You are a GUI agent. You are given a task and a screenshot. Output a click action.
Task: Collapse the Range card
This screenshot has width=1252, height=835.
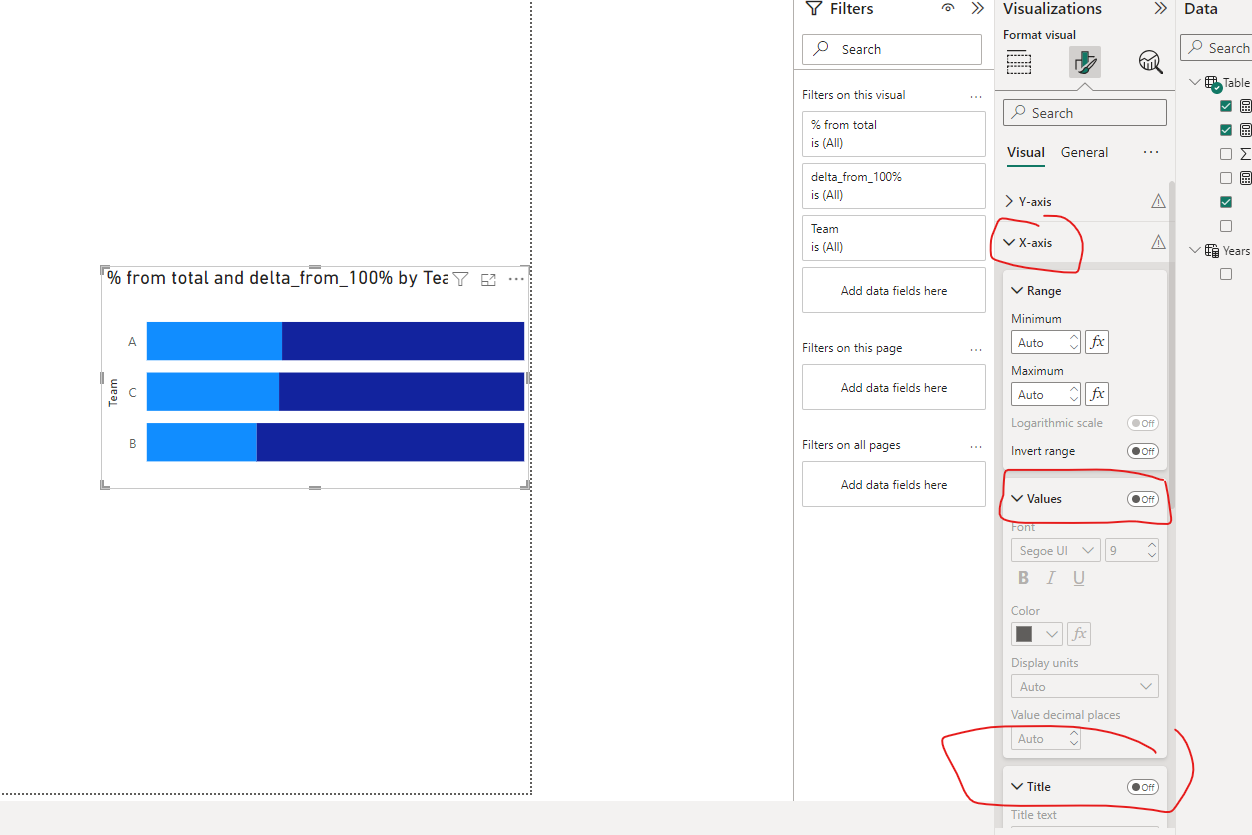(1018, 291)
